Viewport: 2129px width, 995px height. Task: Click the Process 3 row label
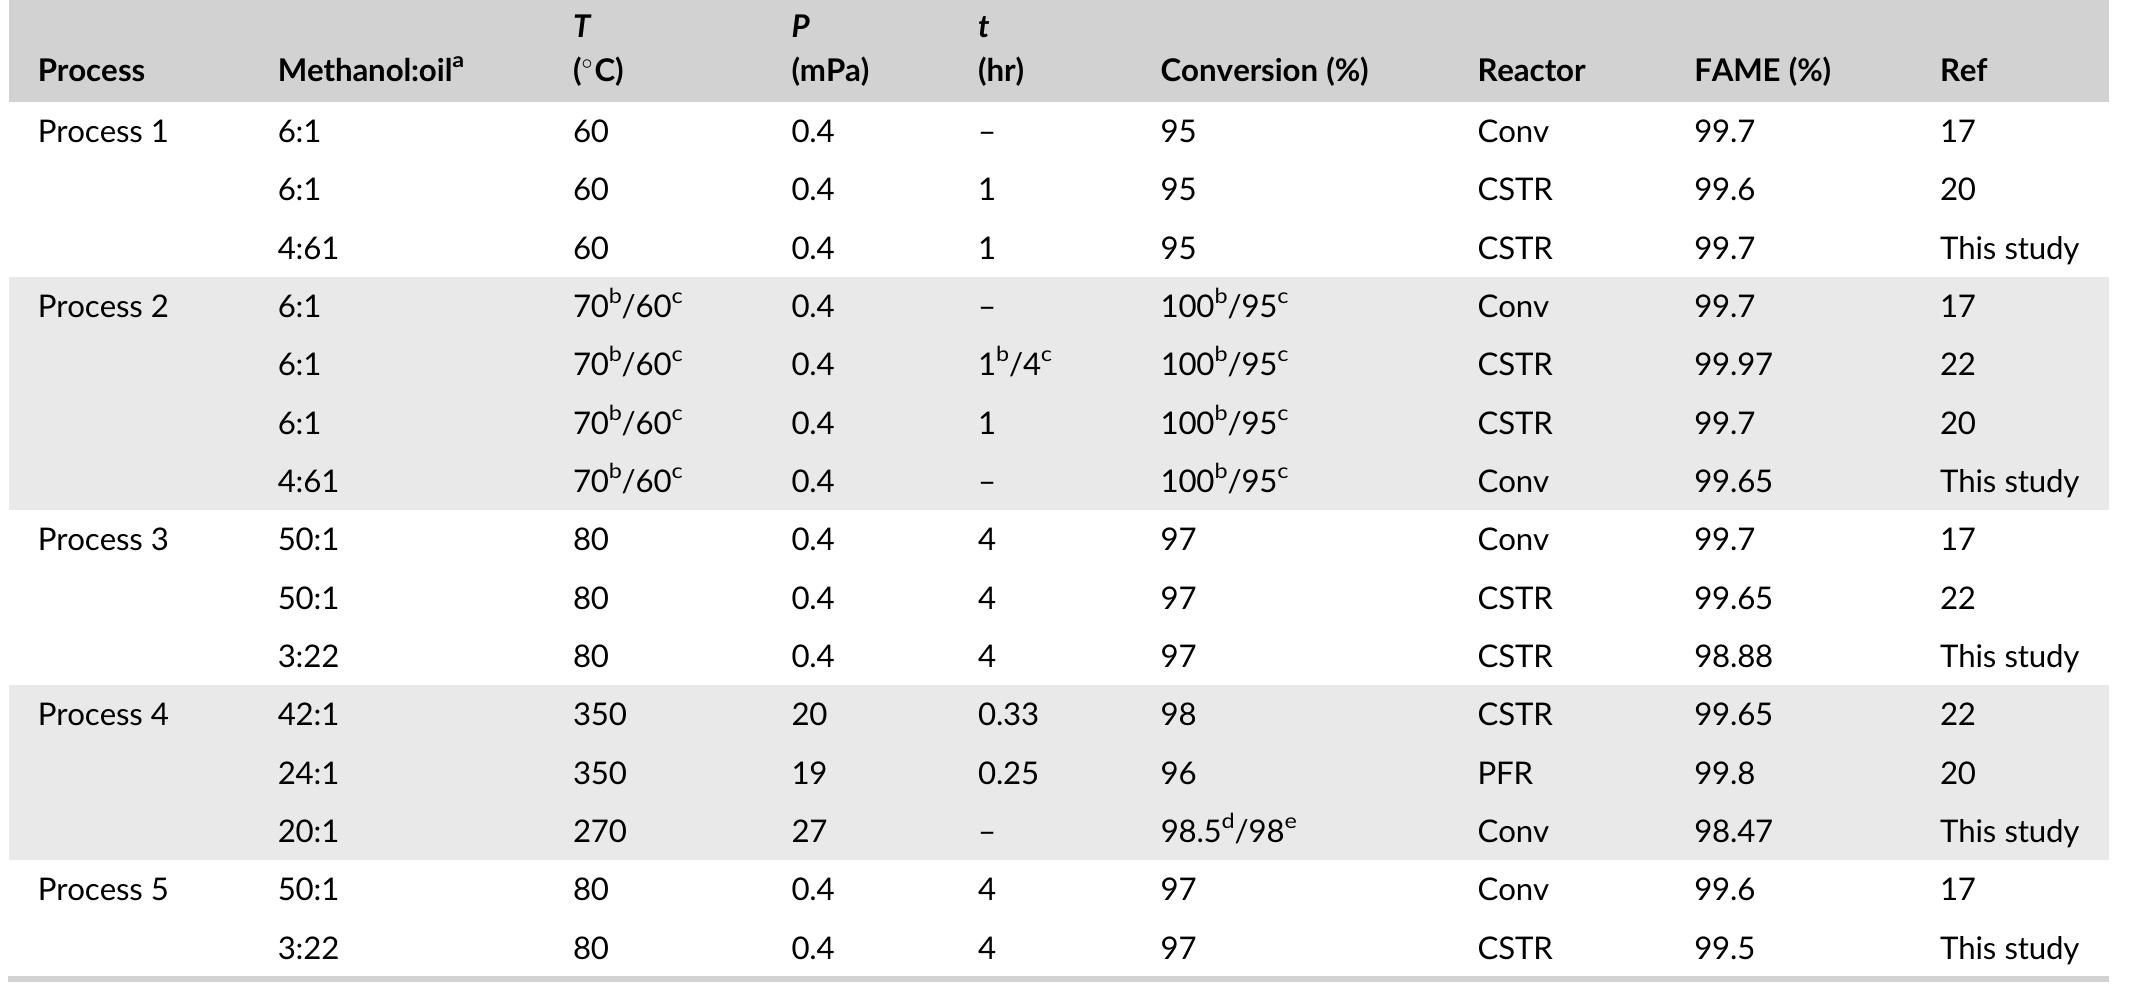[103, 540]
